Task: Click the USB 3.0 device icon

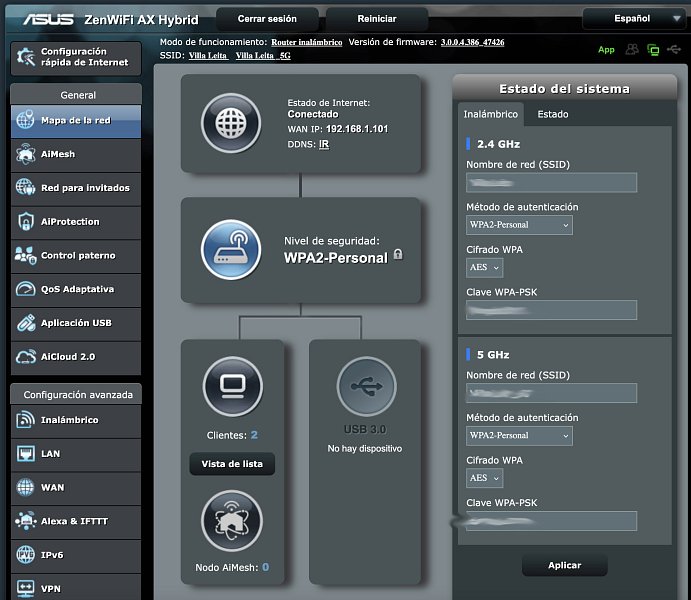Action: tap(367, 386)
